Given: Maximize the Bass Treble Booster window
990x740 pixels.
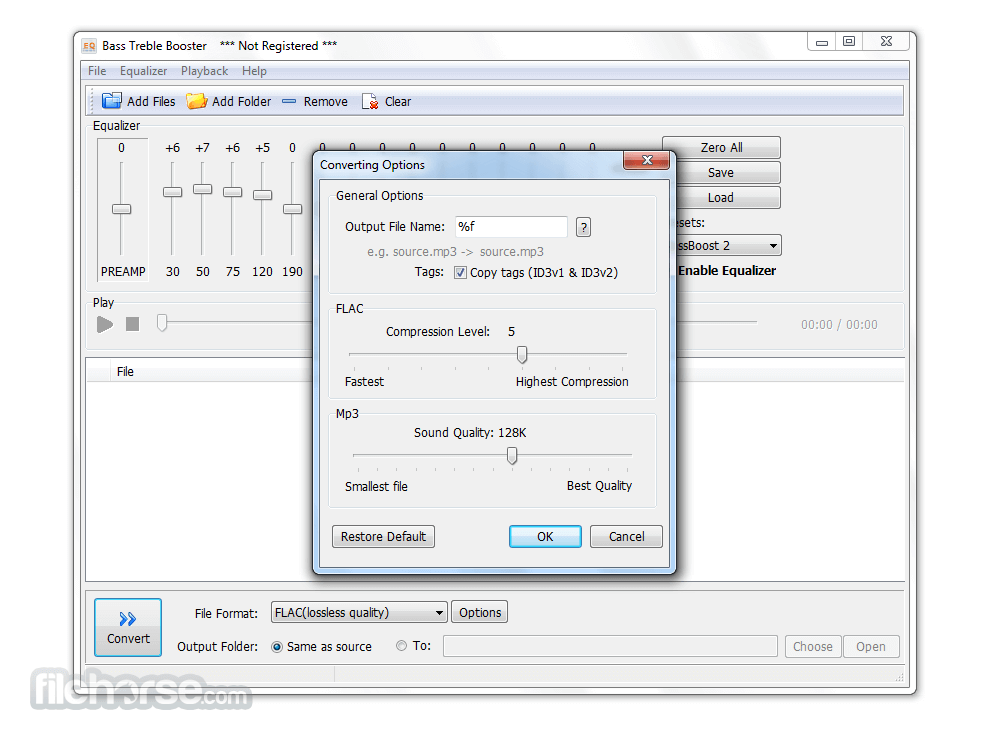Looking at the screenshot, I should click(849, 42).
